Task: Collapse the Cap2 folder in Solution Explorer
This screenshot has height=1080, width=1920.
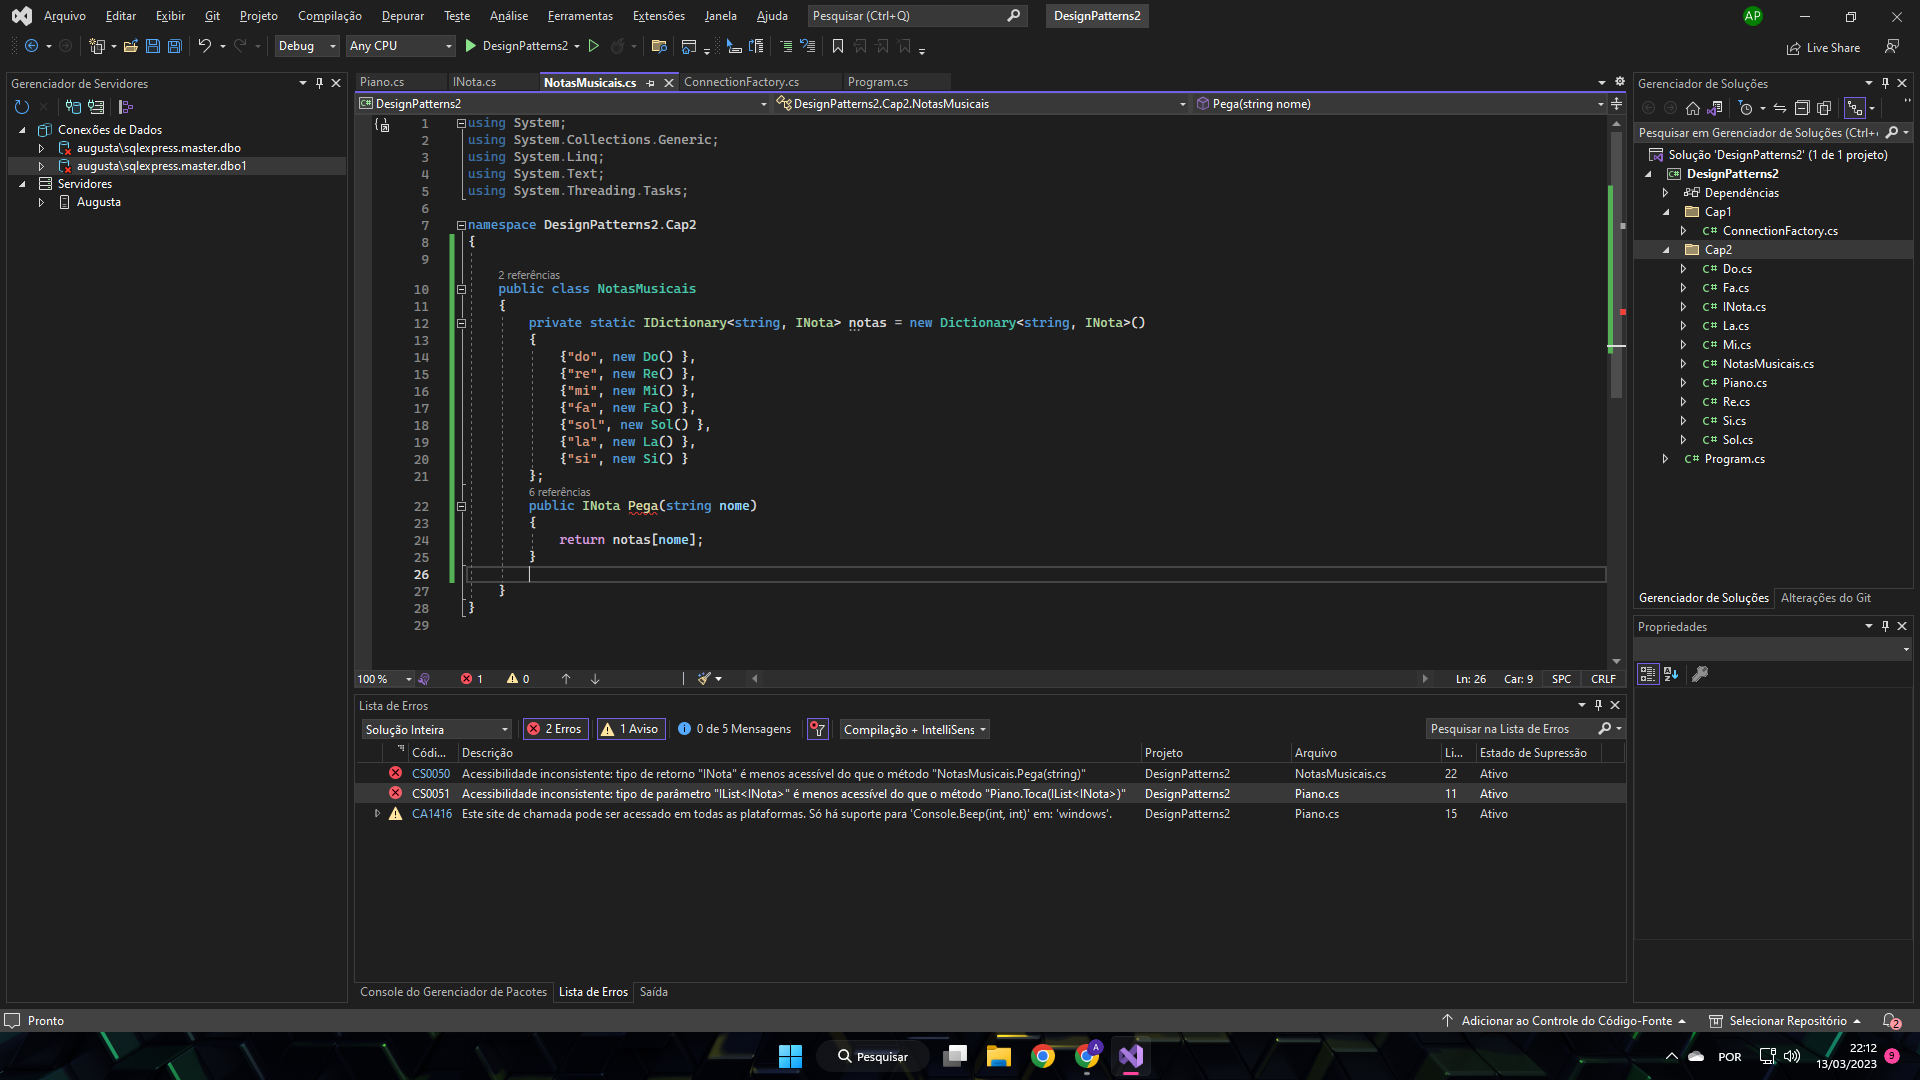Action: (1666, 250)
